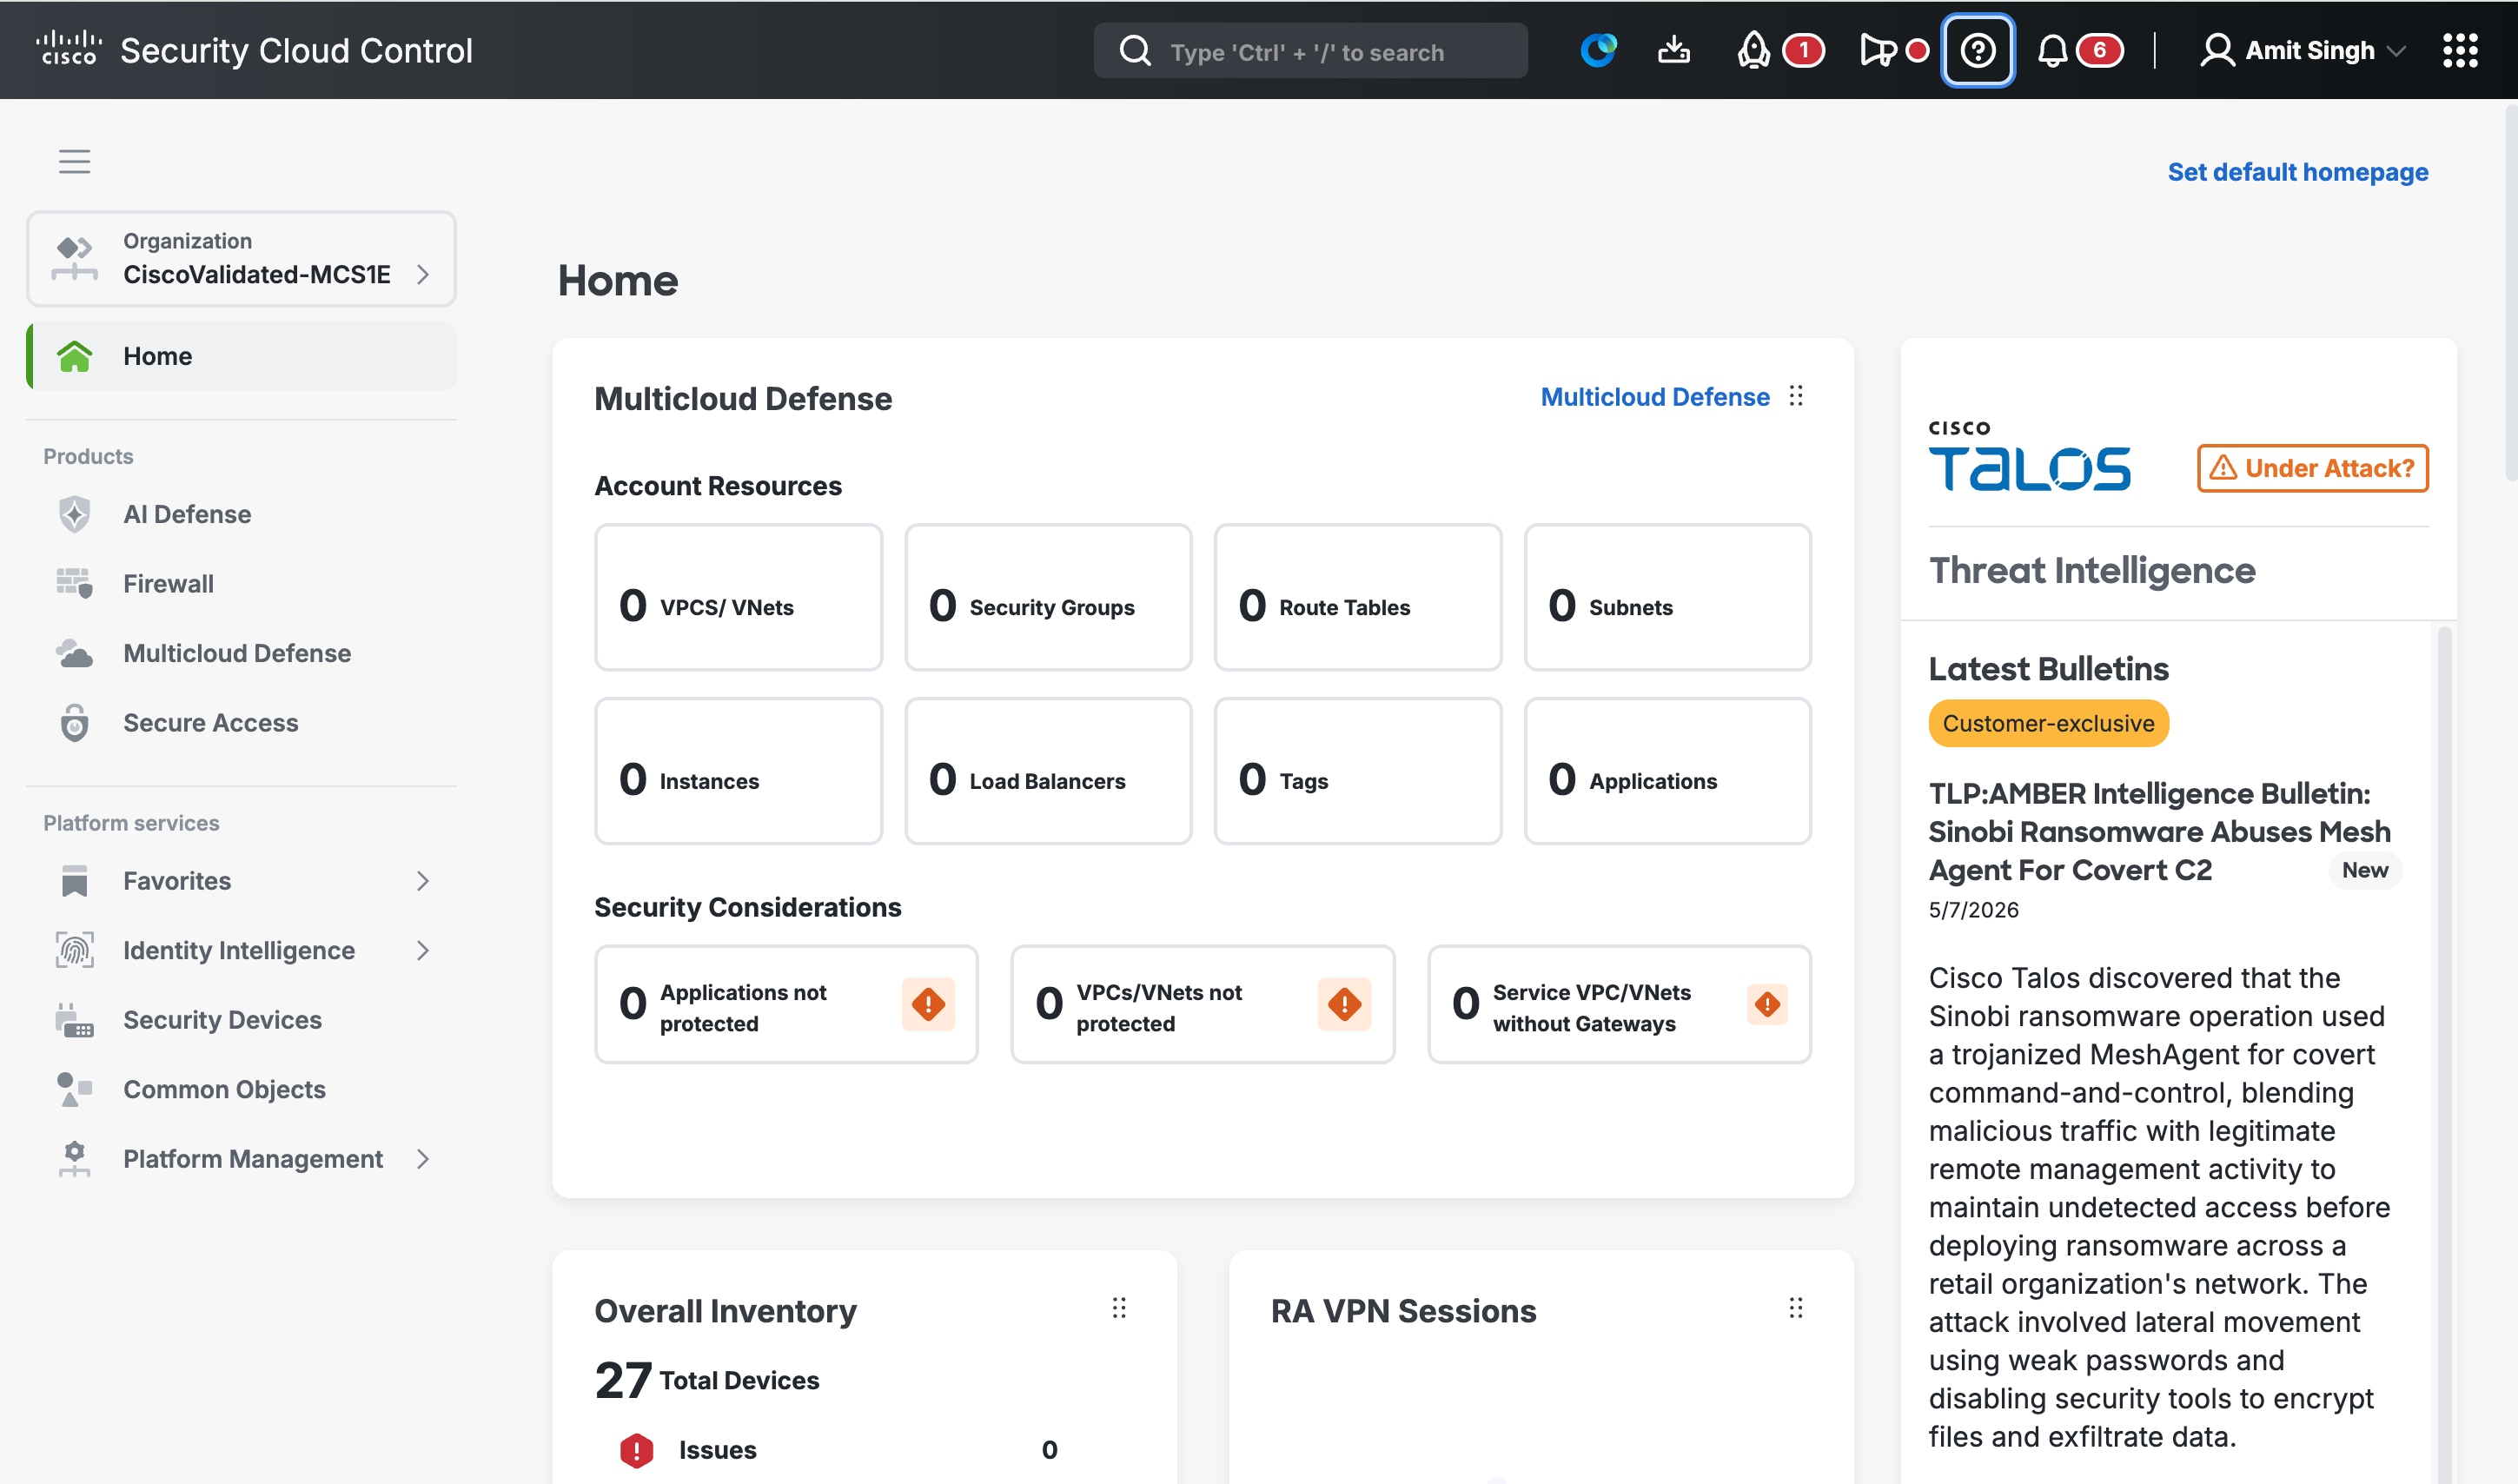Click the Cisco logo in header

pos(68,49)
